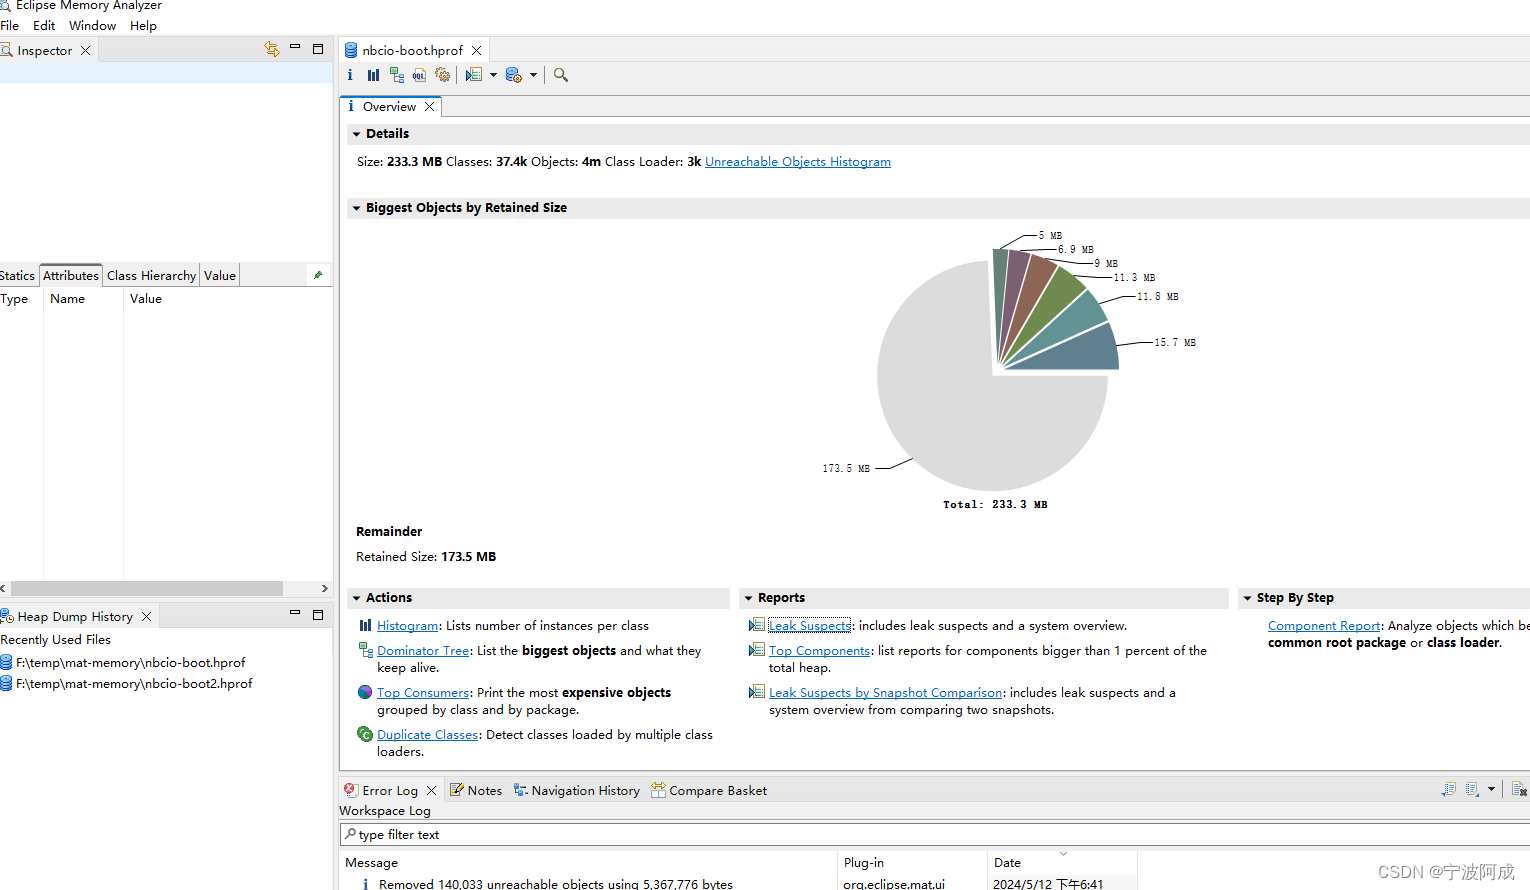Open the Dominator Tree toolbar icon
The height and width of the screenshot is (890, 1530).
pyautogui.click(x=396, y=74)
